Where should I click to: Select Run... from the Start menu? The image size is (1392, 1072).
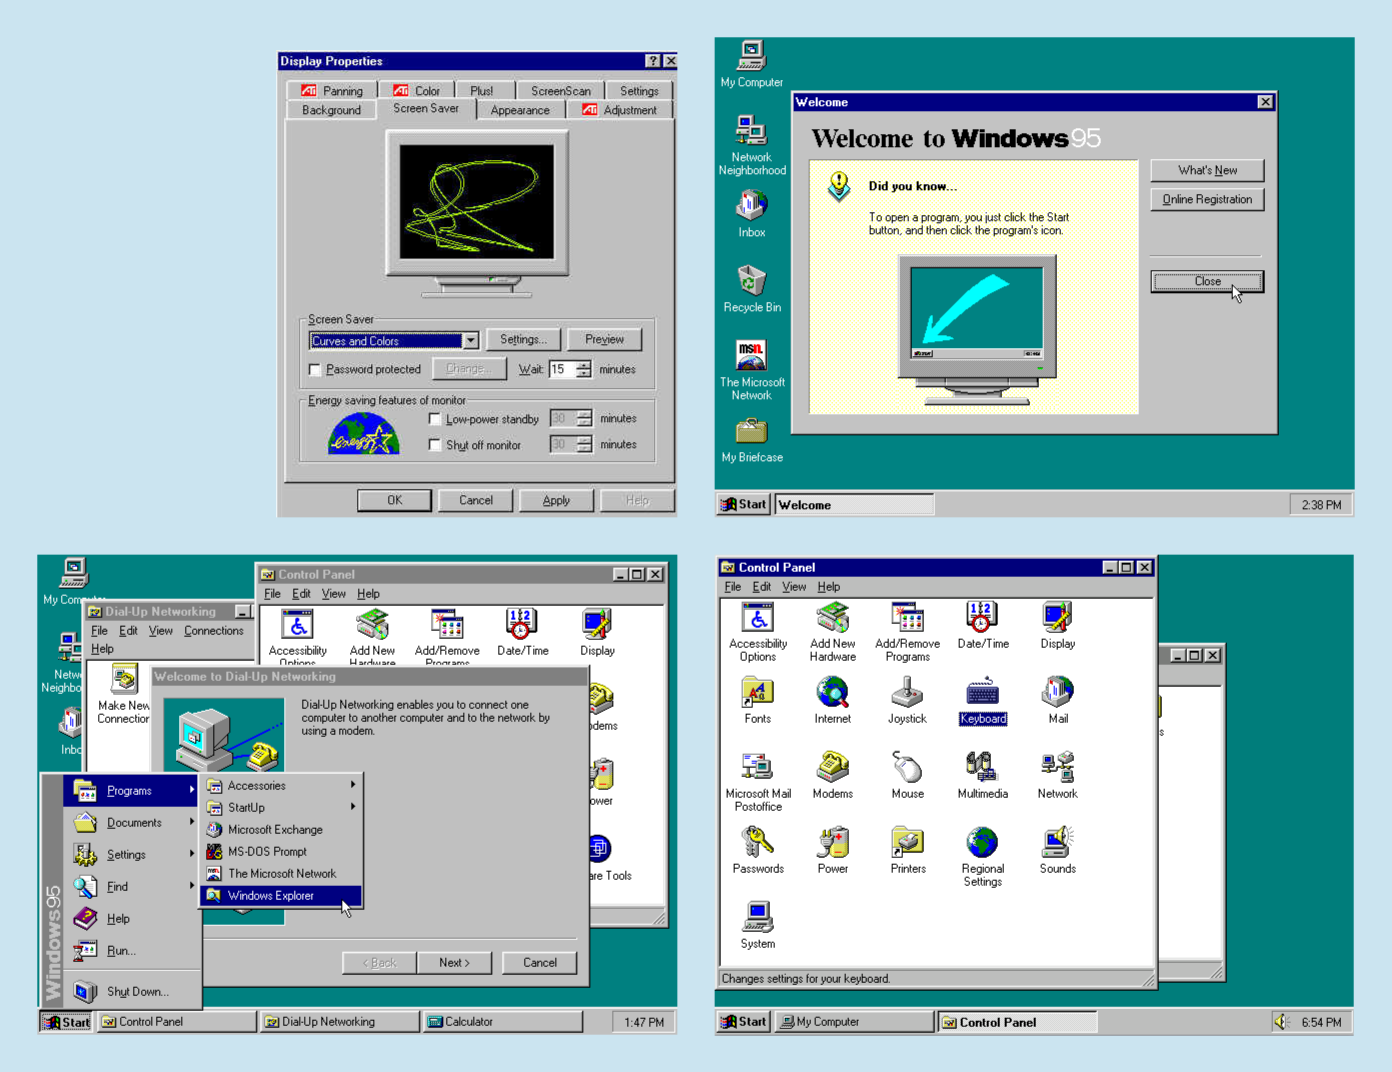click(x=131, y=950)
